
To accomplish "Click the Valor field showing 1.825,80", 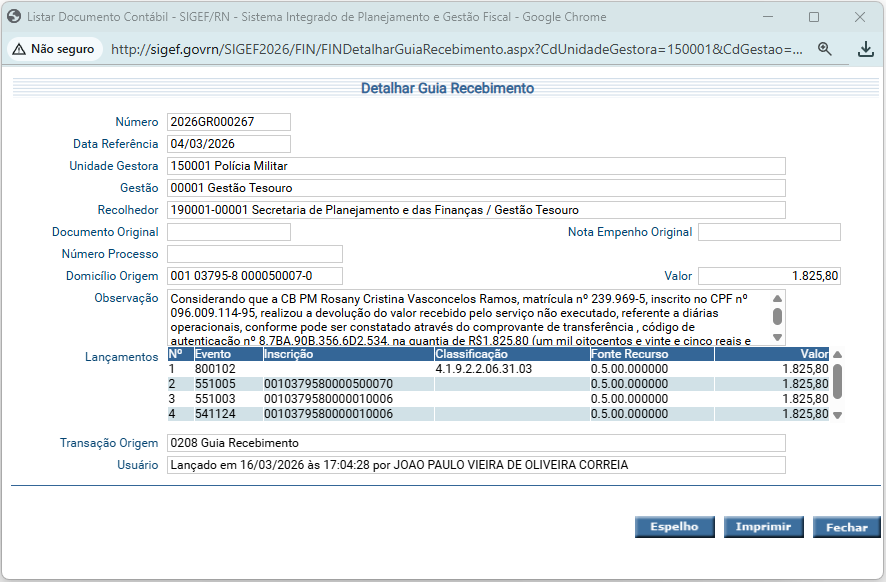I will (x=768, y=276).
